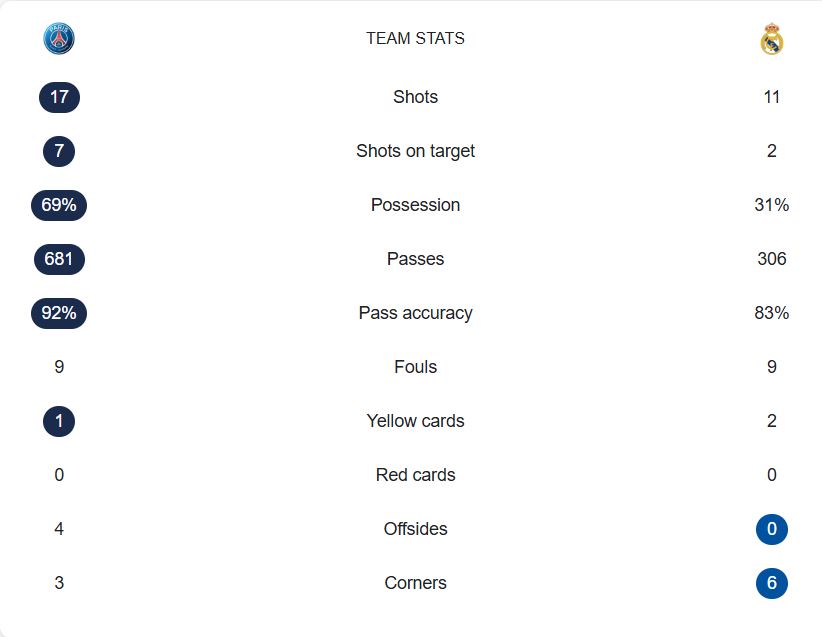Click Real Madrid's 306 passes value
822x637 pixels.
pos(772,259)
